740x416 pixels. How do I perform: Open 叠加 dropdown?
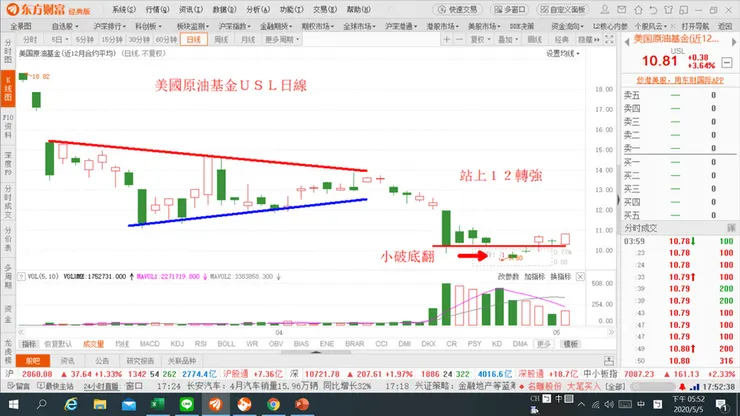508,40
